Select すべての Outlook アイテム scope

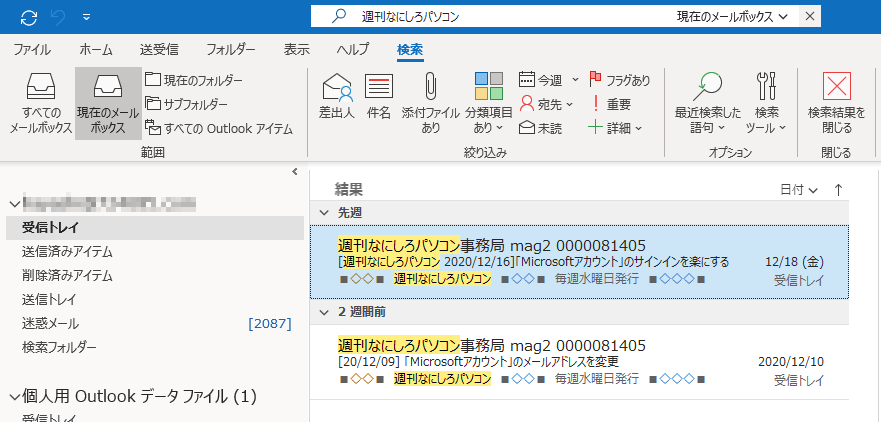click(219, 129)
